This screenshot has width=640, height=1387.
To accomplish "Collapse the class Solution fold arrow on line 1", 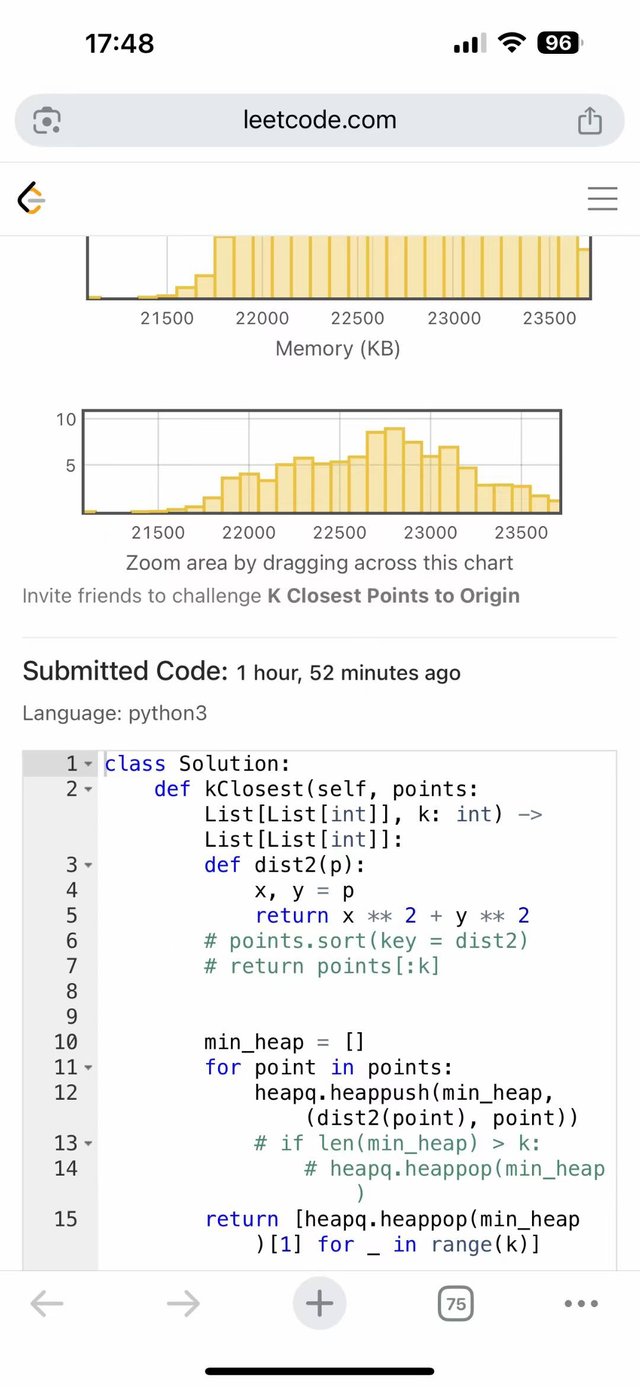I will 88,765.
